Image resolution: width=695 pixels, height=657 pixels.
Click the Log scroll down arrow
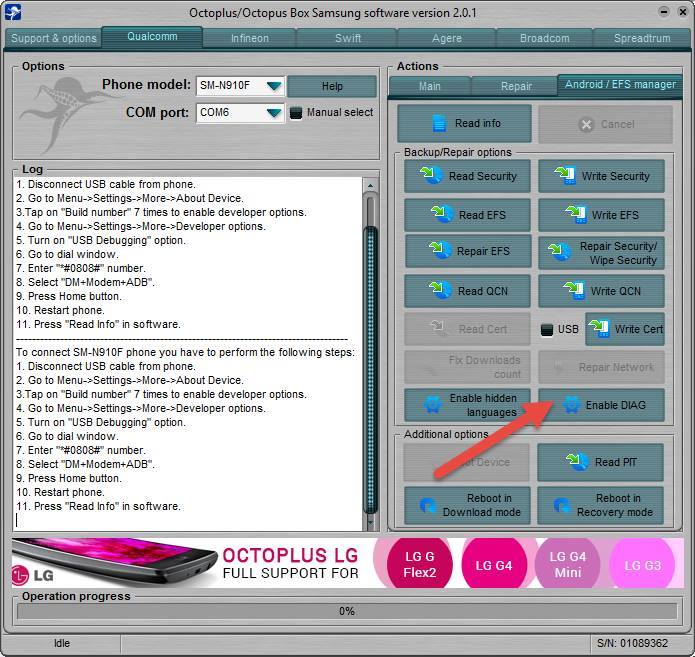[x=371, y=523]
